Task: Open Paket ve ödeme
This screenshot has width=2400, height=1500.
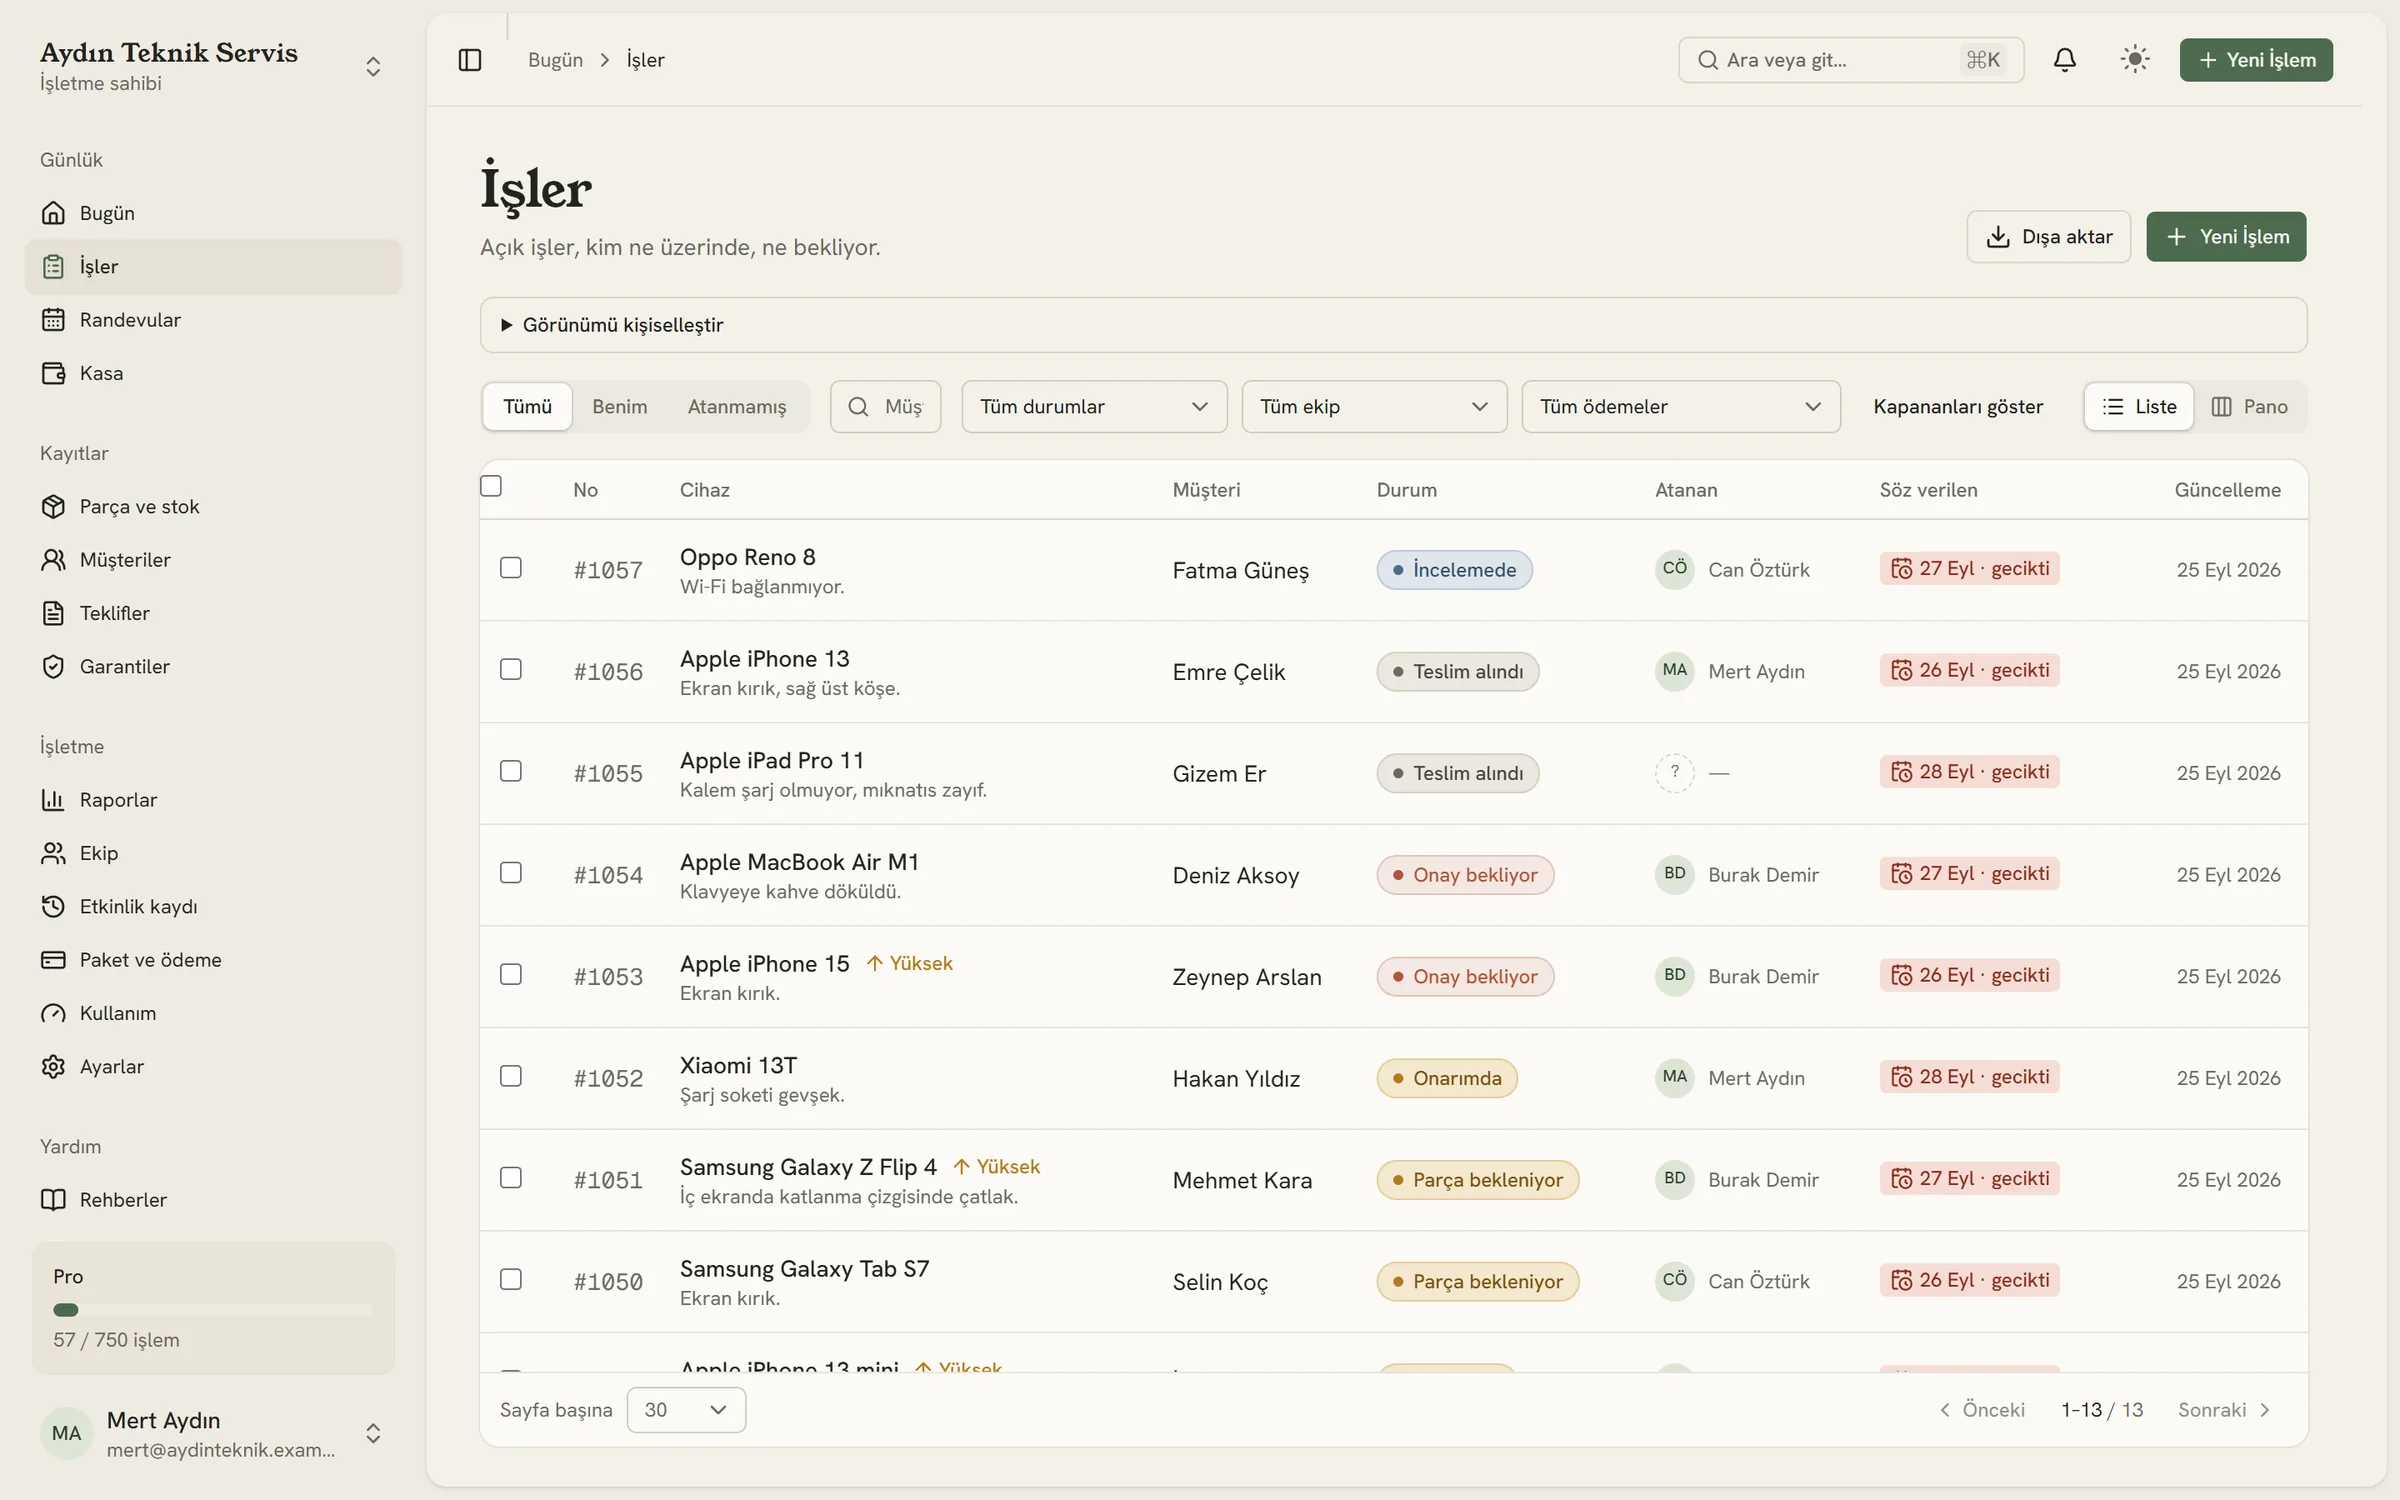Action: 213,960
